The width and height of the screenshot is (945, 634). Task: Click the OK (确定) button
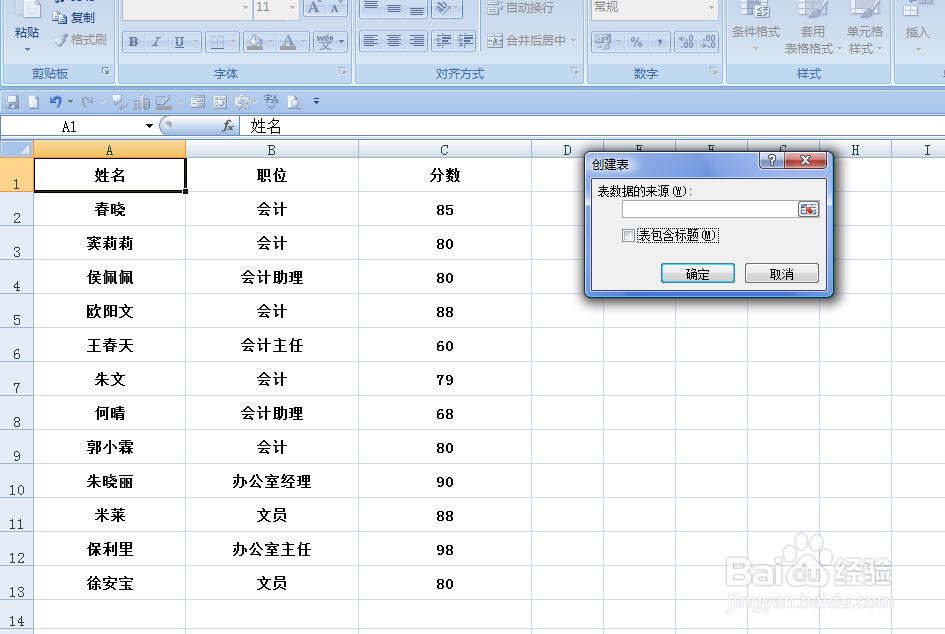(x=697, y=274)
